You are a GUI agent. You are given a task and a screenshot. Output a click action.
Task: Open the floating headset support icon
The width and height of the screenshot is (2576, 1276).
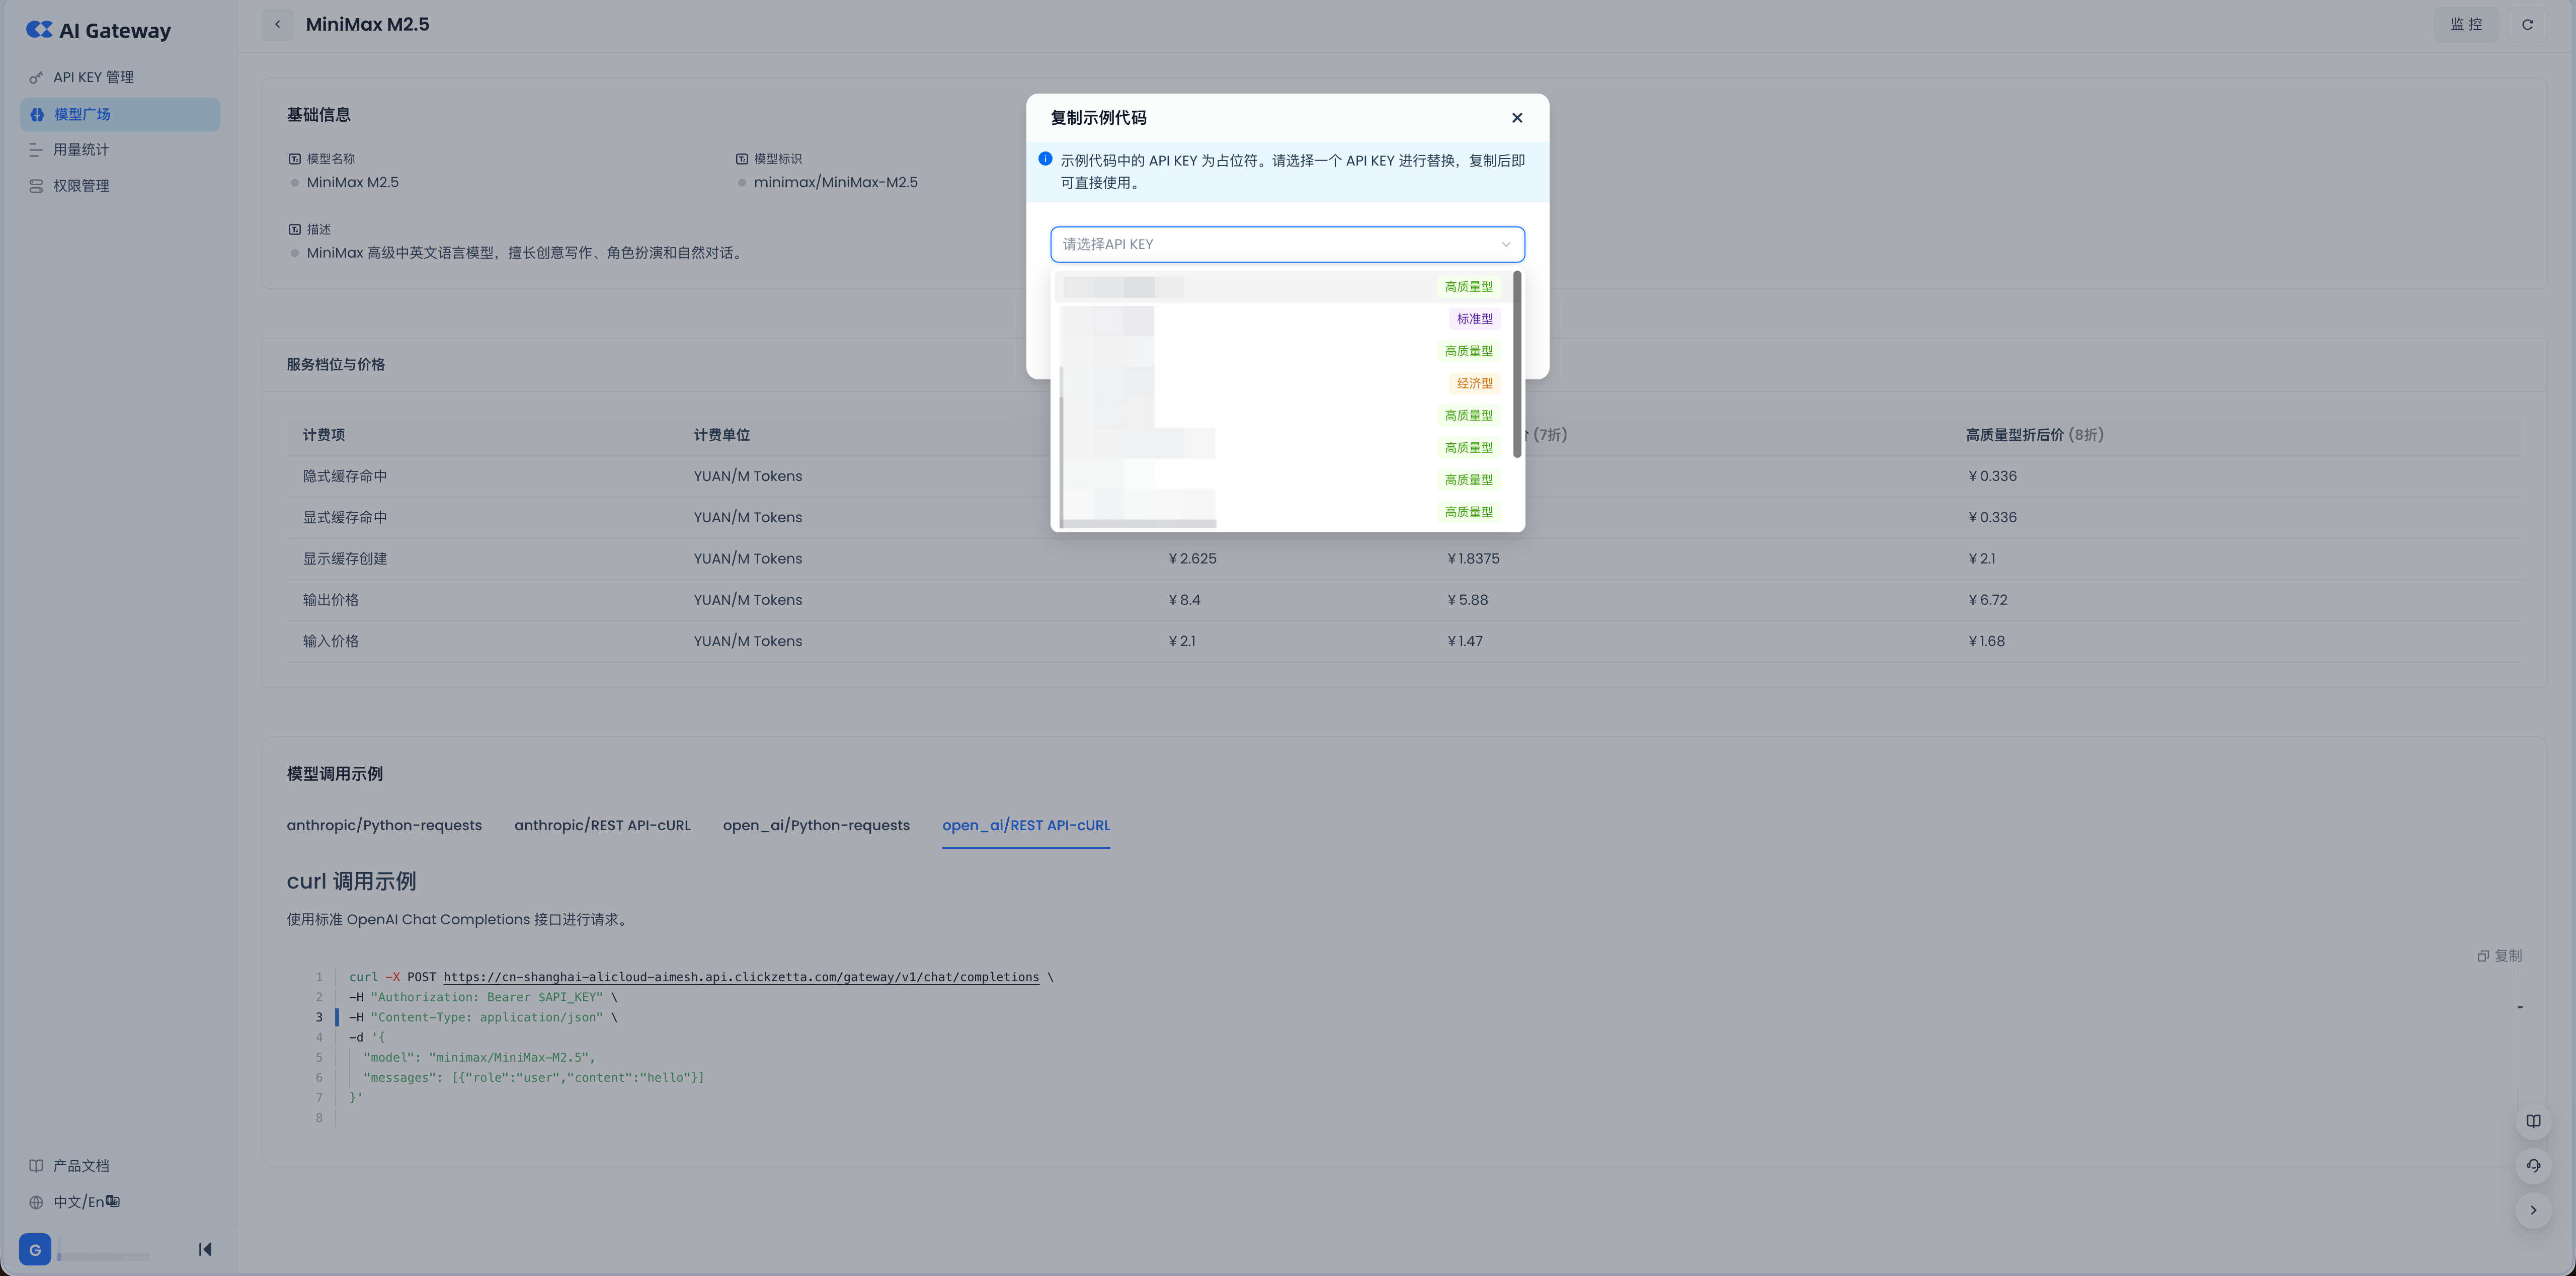pyautogui.click(x=2533, y=1165)
